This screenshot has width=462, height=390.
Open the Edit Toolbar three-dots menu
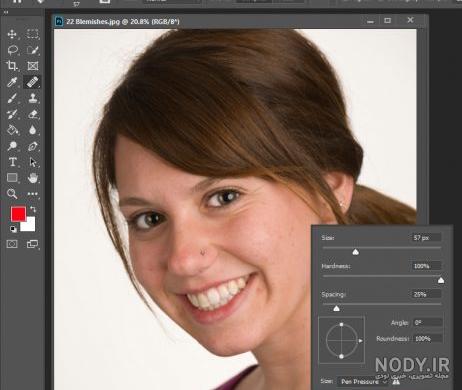pyautogui.click(x=32, y=194)
